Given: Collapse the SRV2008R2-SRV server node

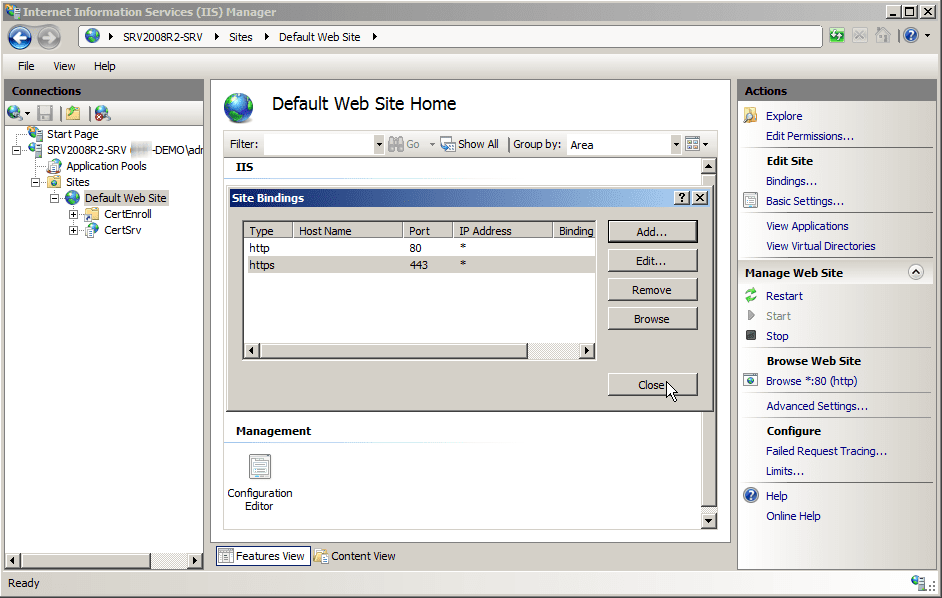Looking at the screenshot, I should (x=17, y=150).
